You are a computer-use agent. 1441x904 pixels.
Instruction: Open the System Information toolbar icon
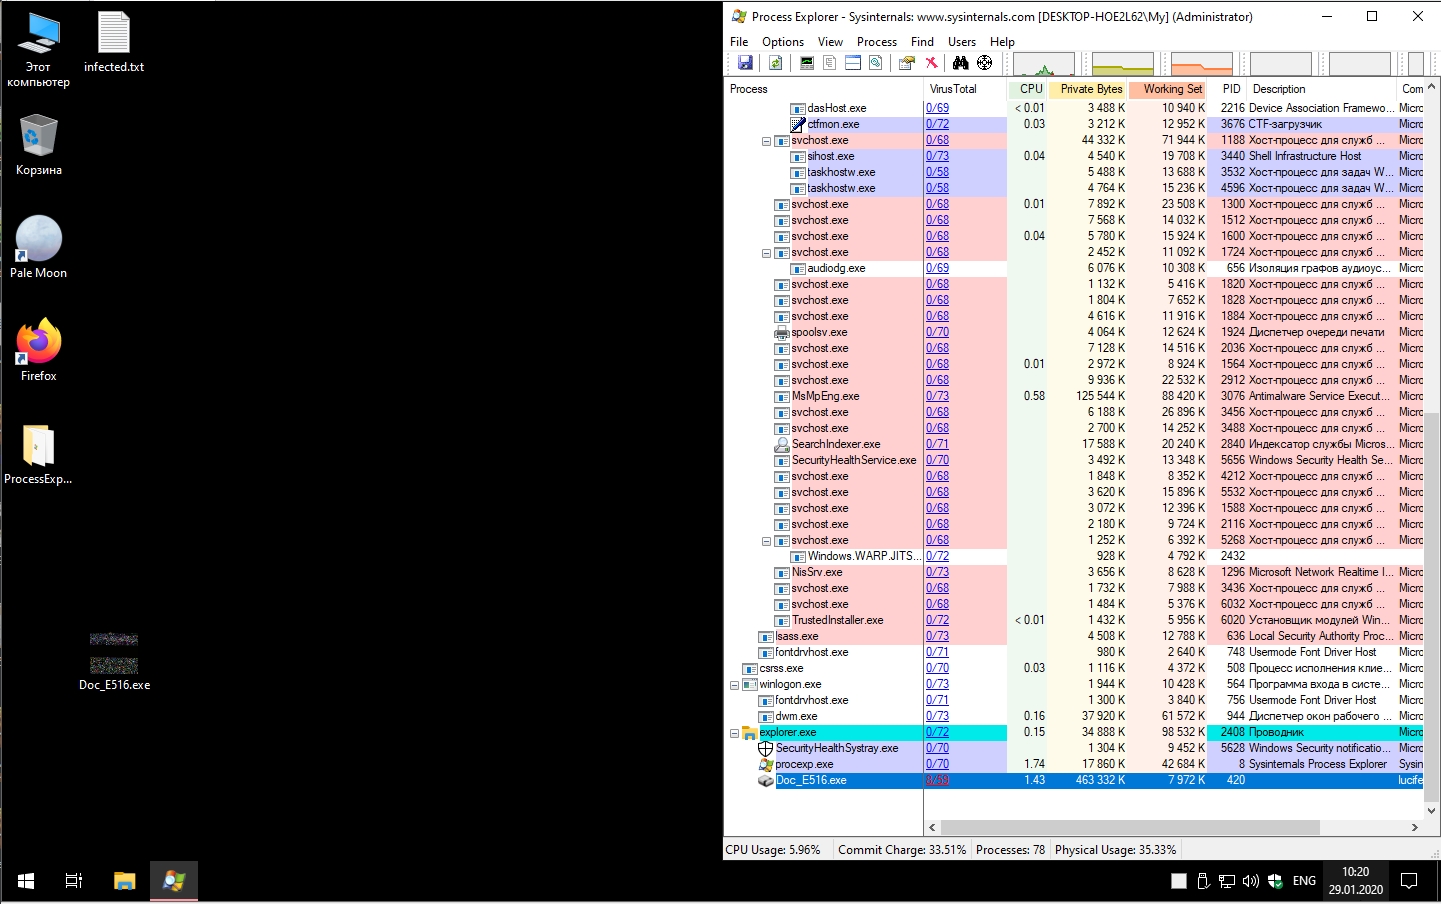pos(806,63)
